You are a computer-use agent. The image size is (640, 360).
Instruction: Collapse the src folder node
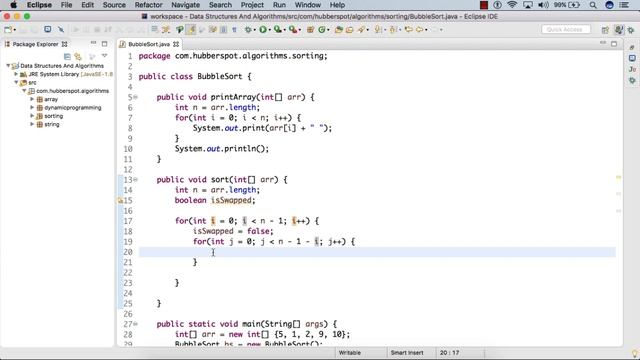16,82
